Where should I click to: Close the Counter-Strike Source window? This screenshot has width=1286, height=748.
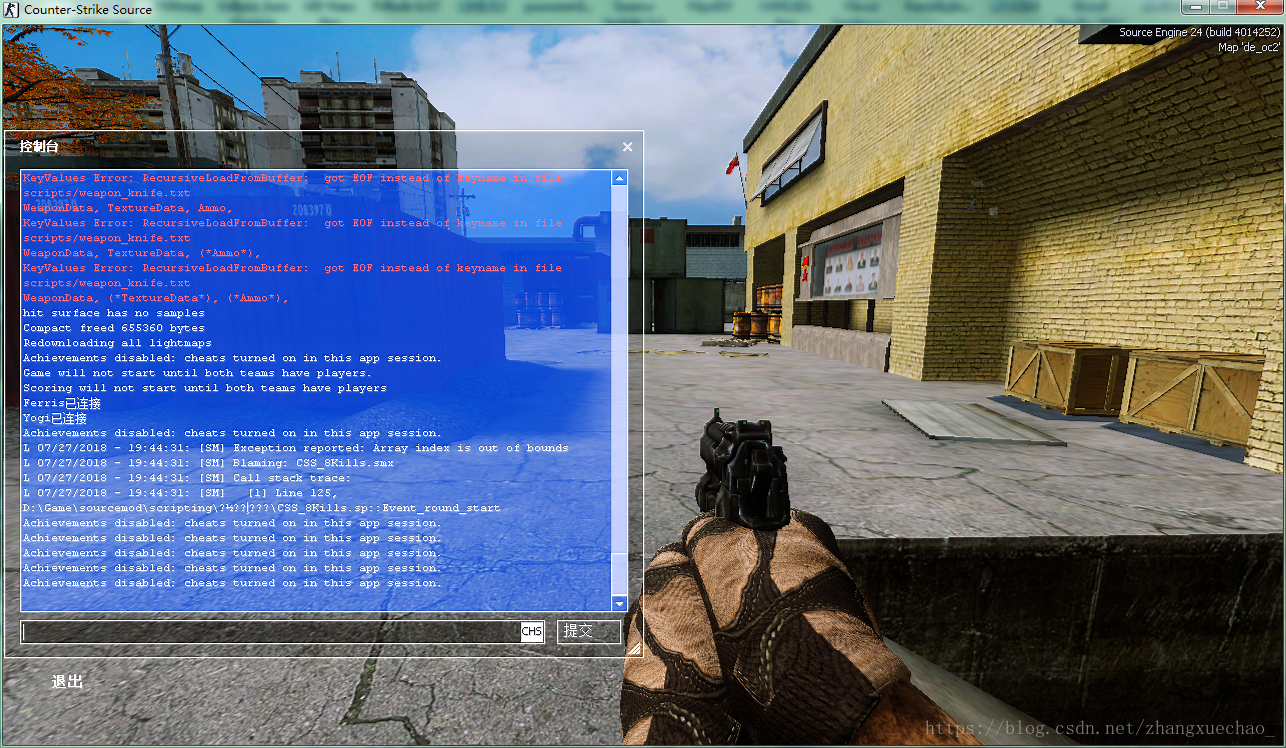[1258, 7]
